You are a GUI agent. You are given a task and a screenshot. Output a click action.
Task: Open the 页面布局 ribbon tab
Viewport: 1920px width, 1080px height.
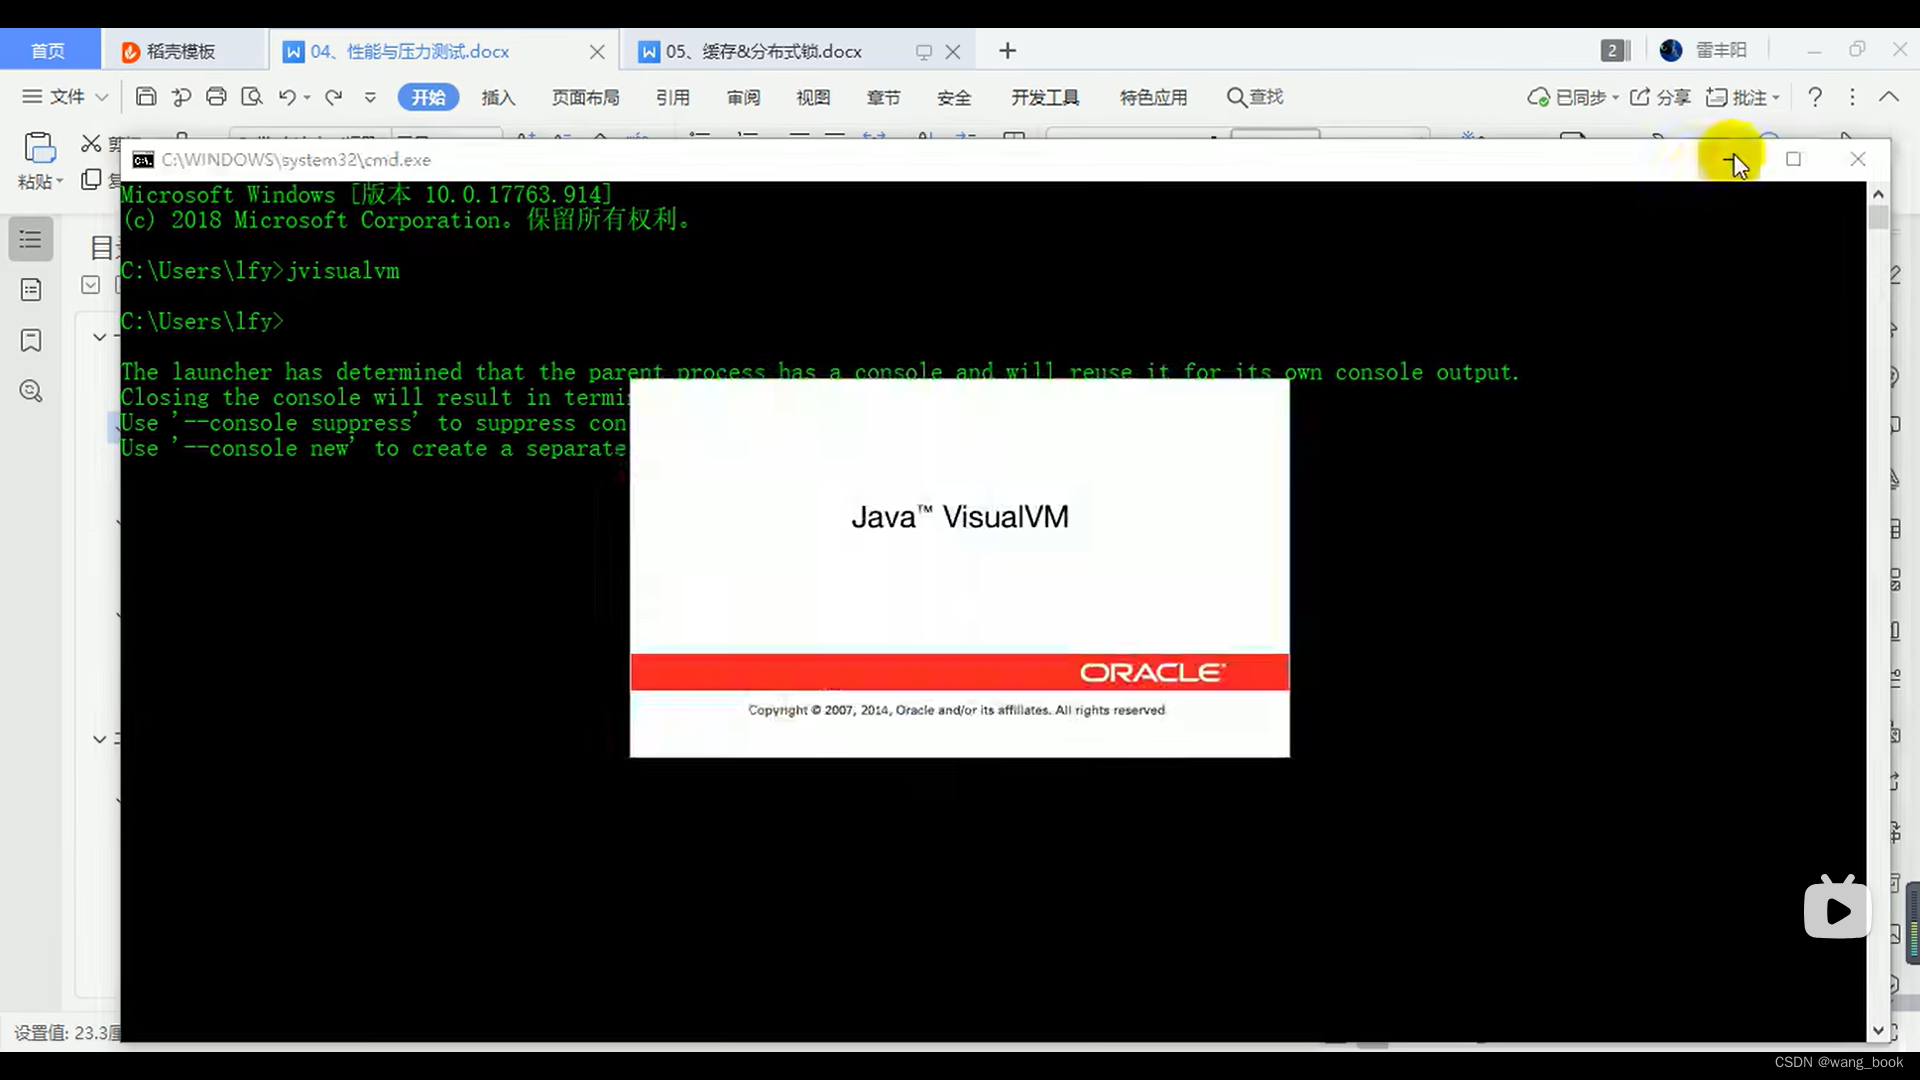click(586, 97)
